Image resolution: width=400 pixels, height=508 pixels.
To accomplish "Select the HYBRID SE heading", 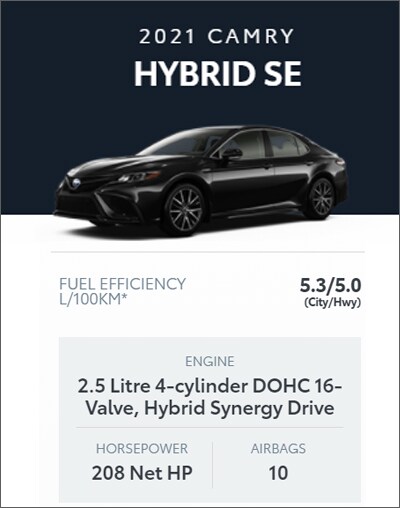I will click(x=218, y=74).
